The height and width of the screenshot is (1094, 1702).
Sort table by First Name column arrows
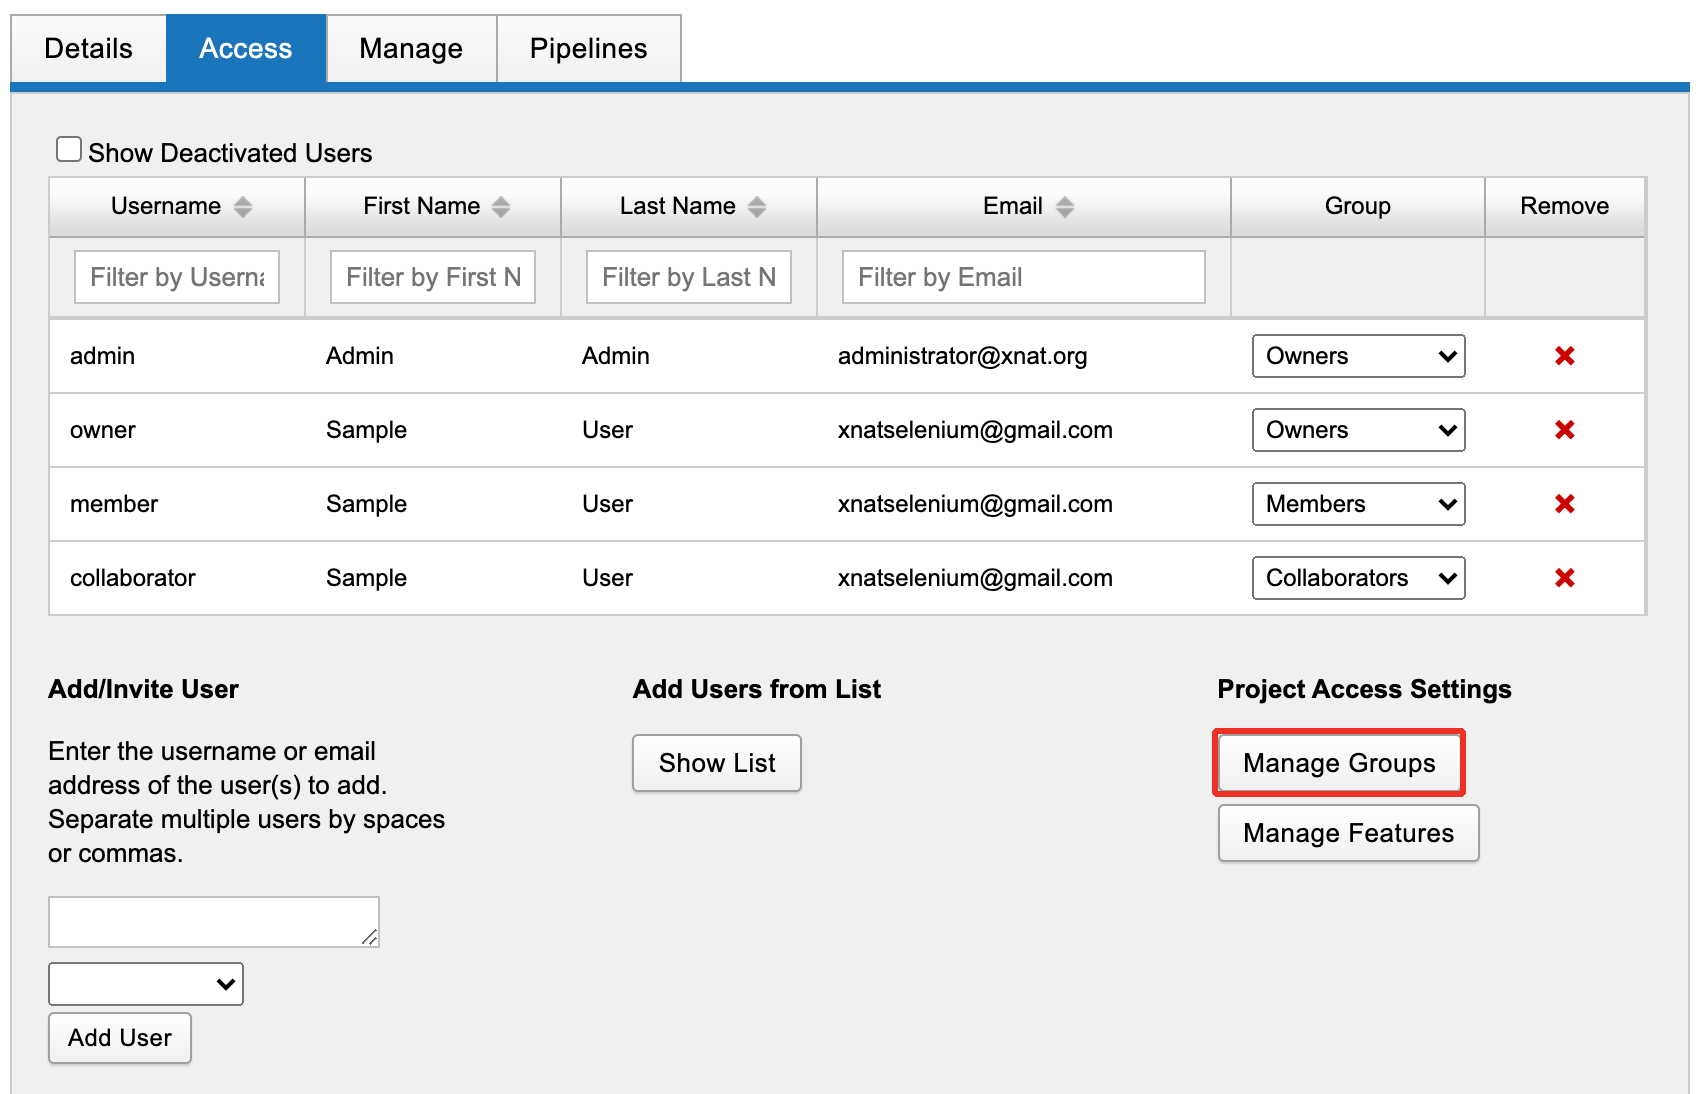pos(503,206)
